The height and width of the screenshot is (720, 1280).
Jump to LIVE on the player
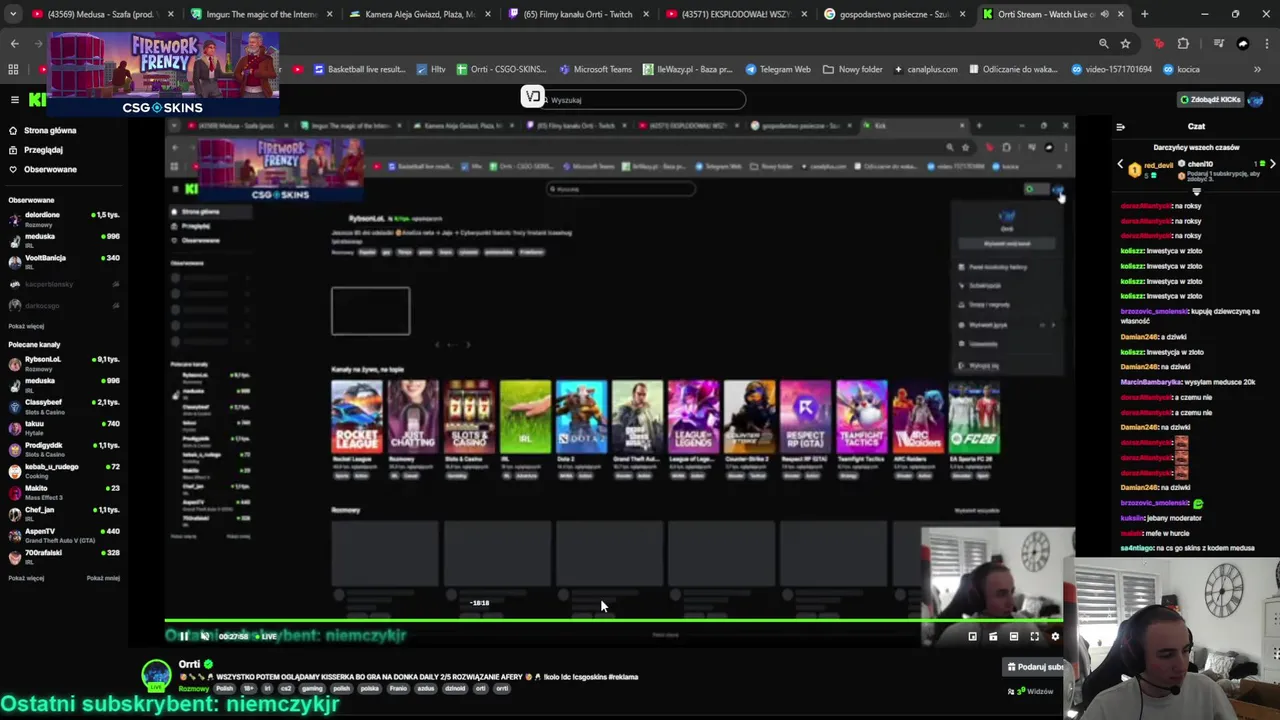pos(266,636)
